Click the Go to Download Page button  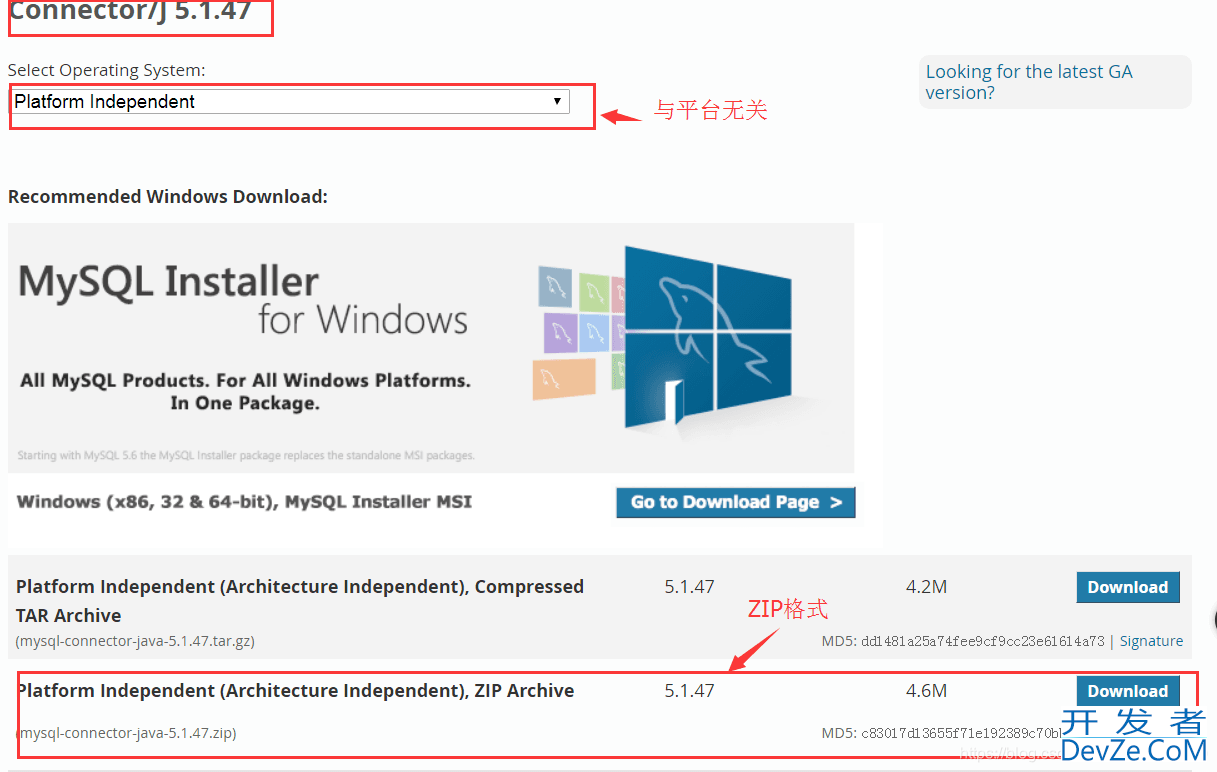click(736, 502)
